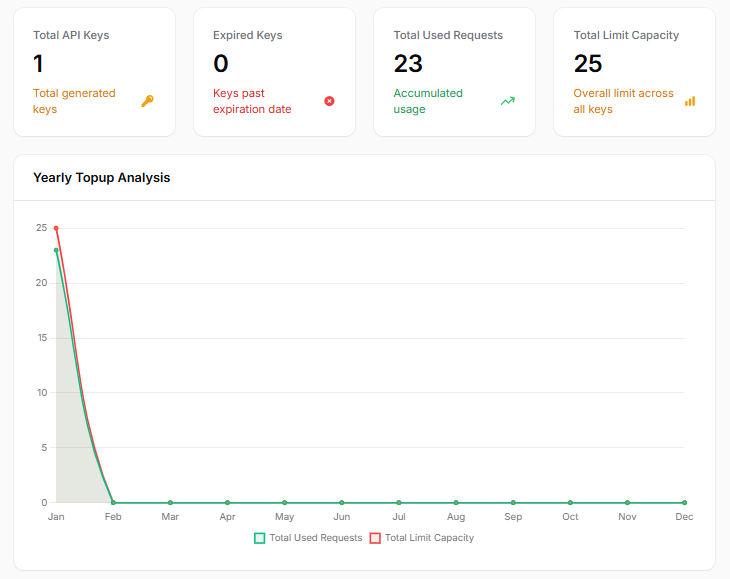Click the red legend swatch box

pos(376,538)
